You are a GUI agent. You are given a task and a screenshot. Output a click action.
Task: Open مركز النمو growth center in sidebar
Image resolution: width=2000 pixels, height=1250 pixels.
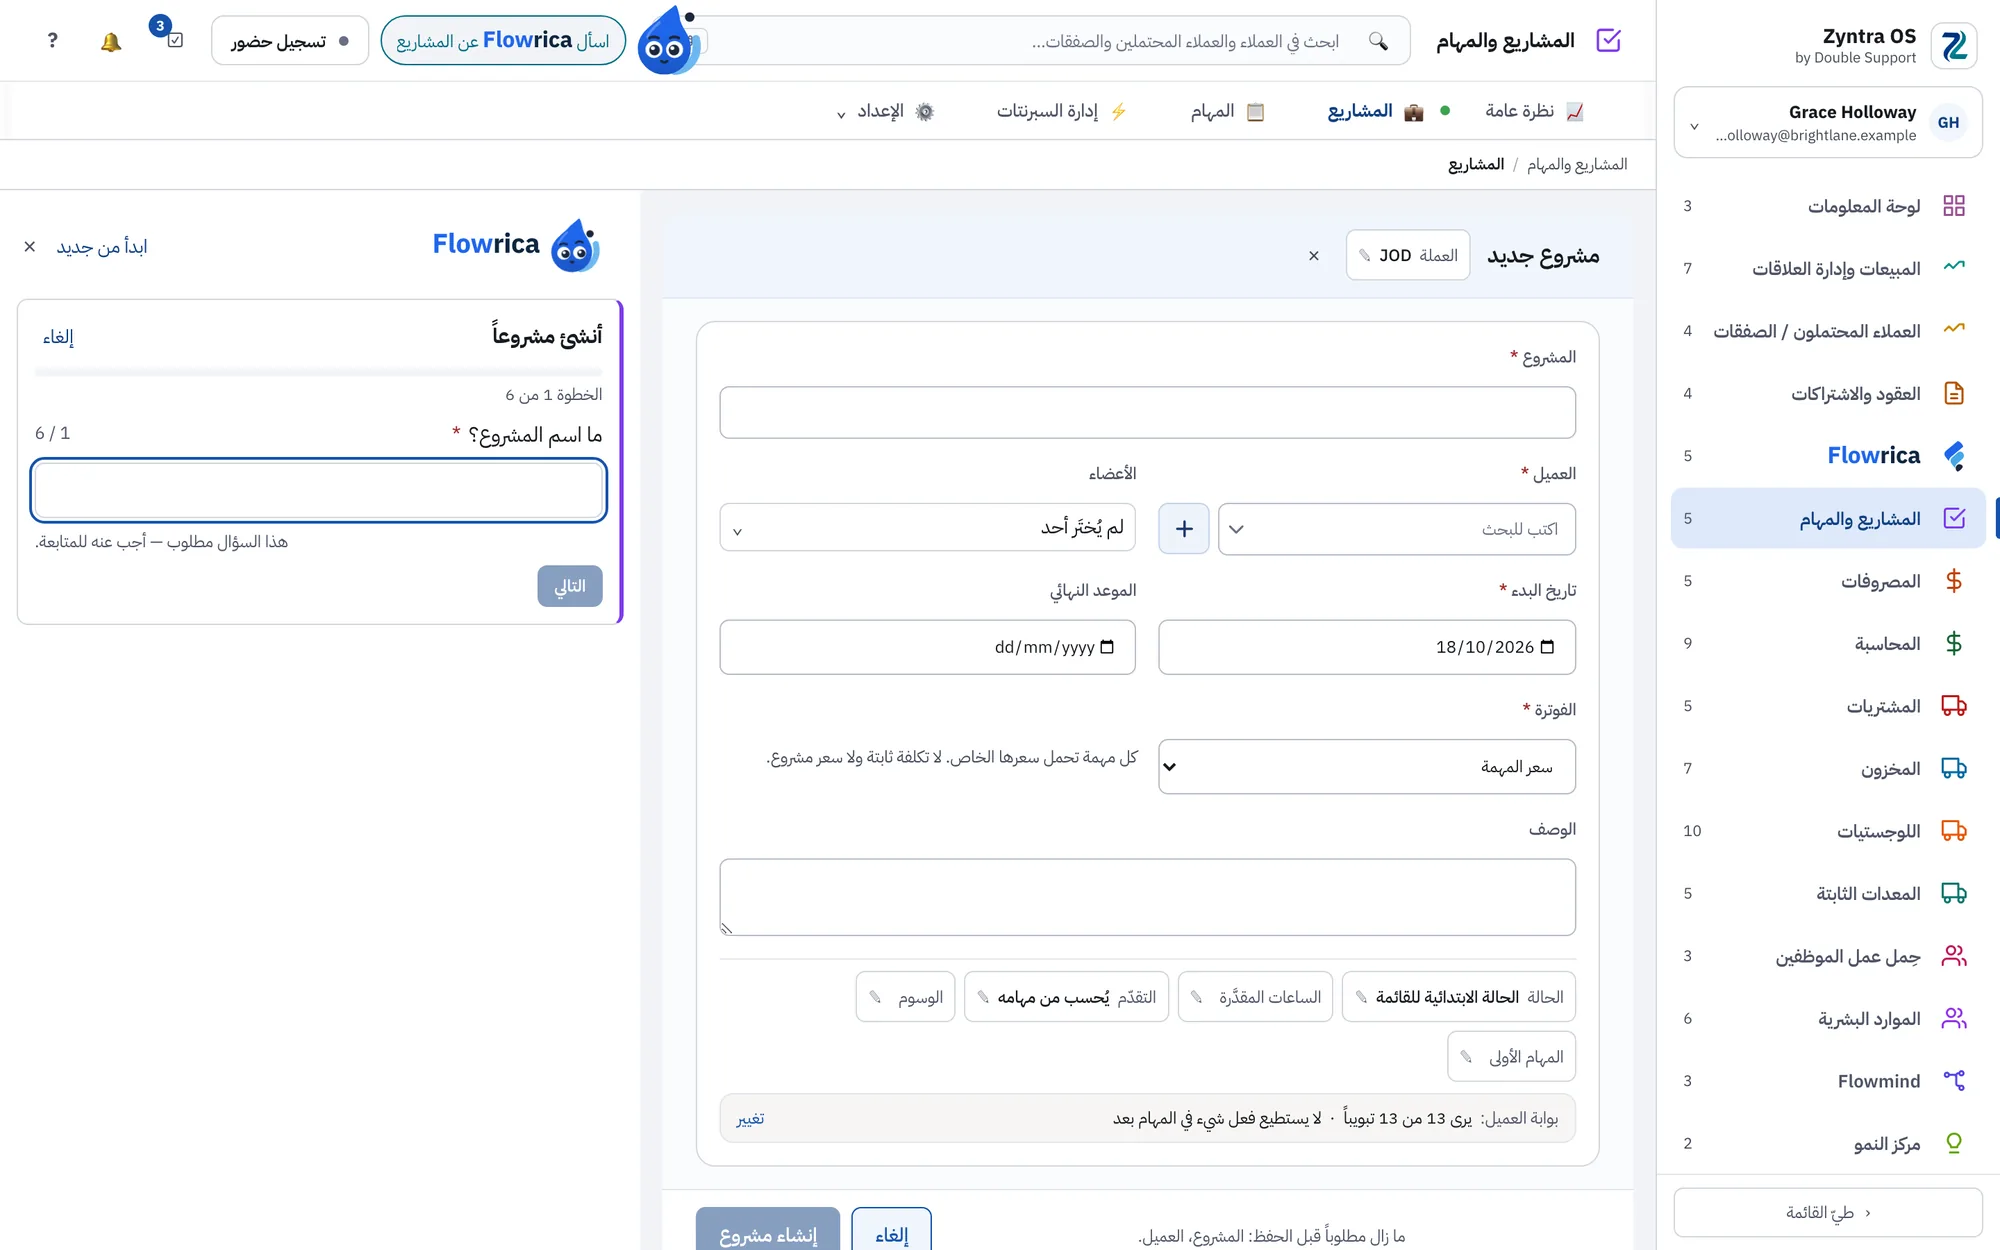pyautogui.click(x=1827, y=1143)
